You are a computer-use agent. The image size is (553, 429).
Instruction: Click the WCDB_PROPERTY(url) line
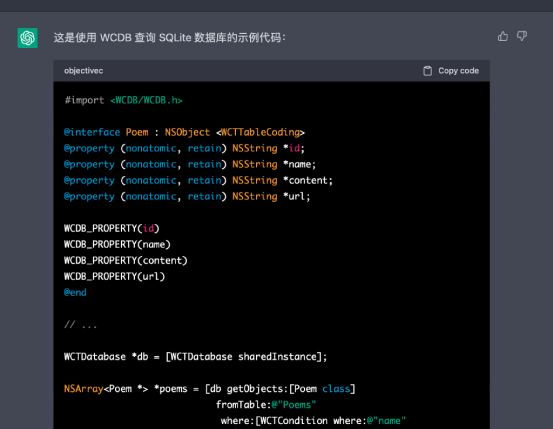click(x=115, y=276)
